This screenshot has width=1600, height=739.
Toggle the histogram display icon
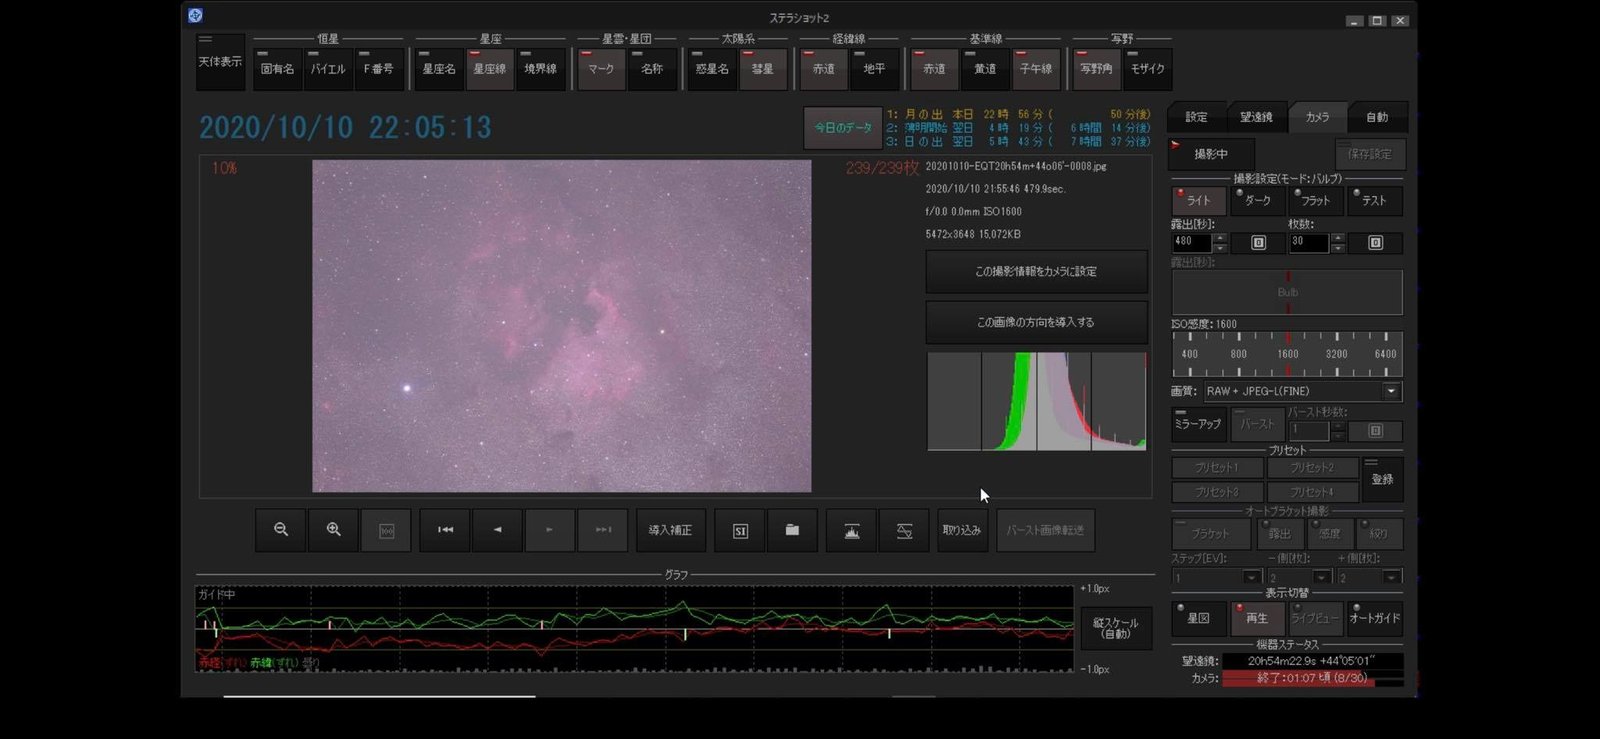852,530
